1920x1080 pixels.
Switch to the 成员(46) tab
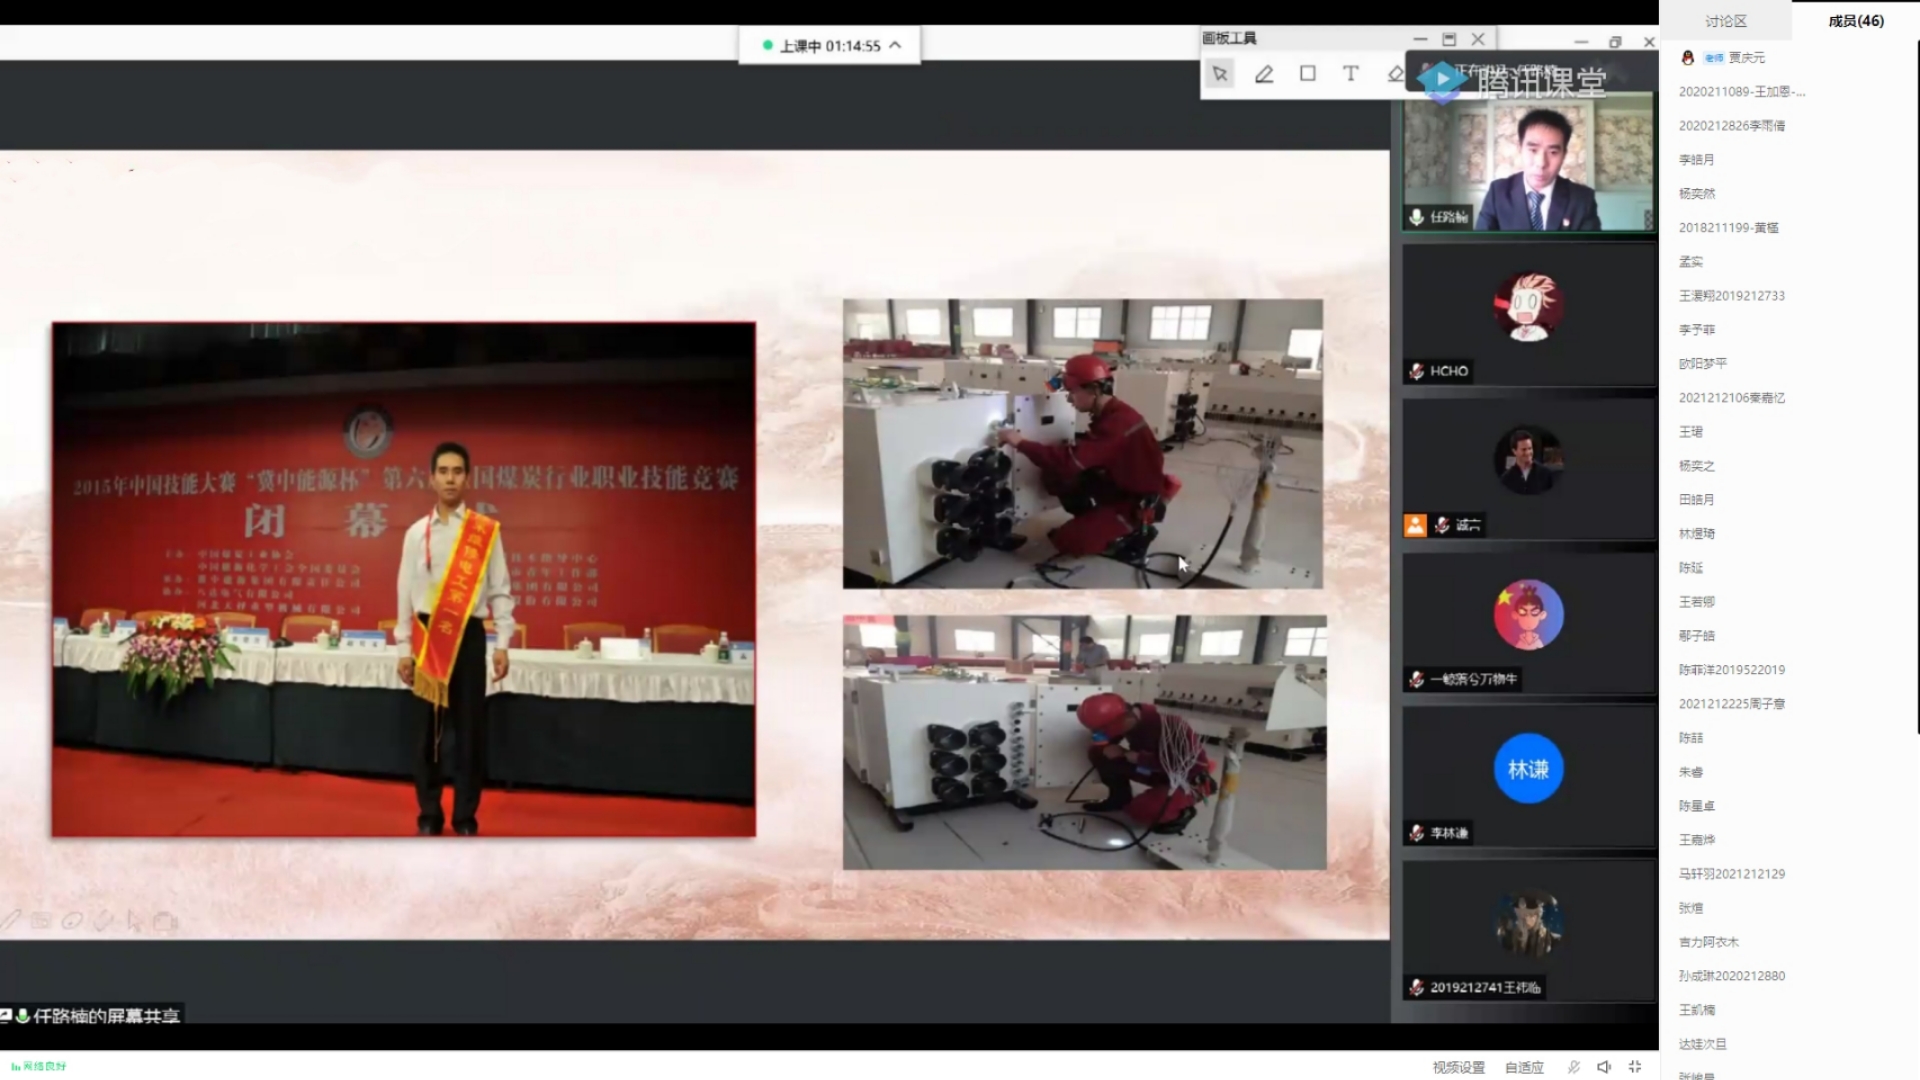pos(1855,21)
